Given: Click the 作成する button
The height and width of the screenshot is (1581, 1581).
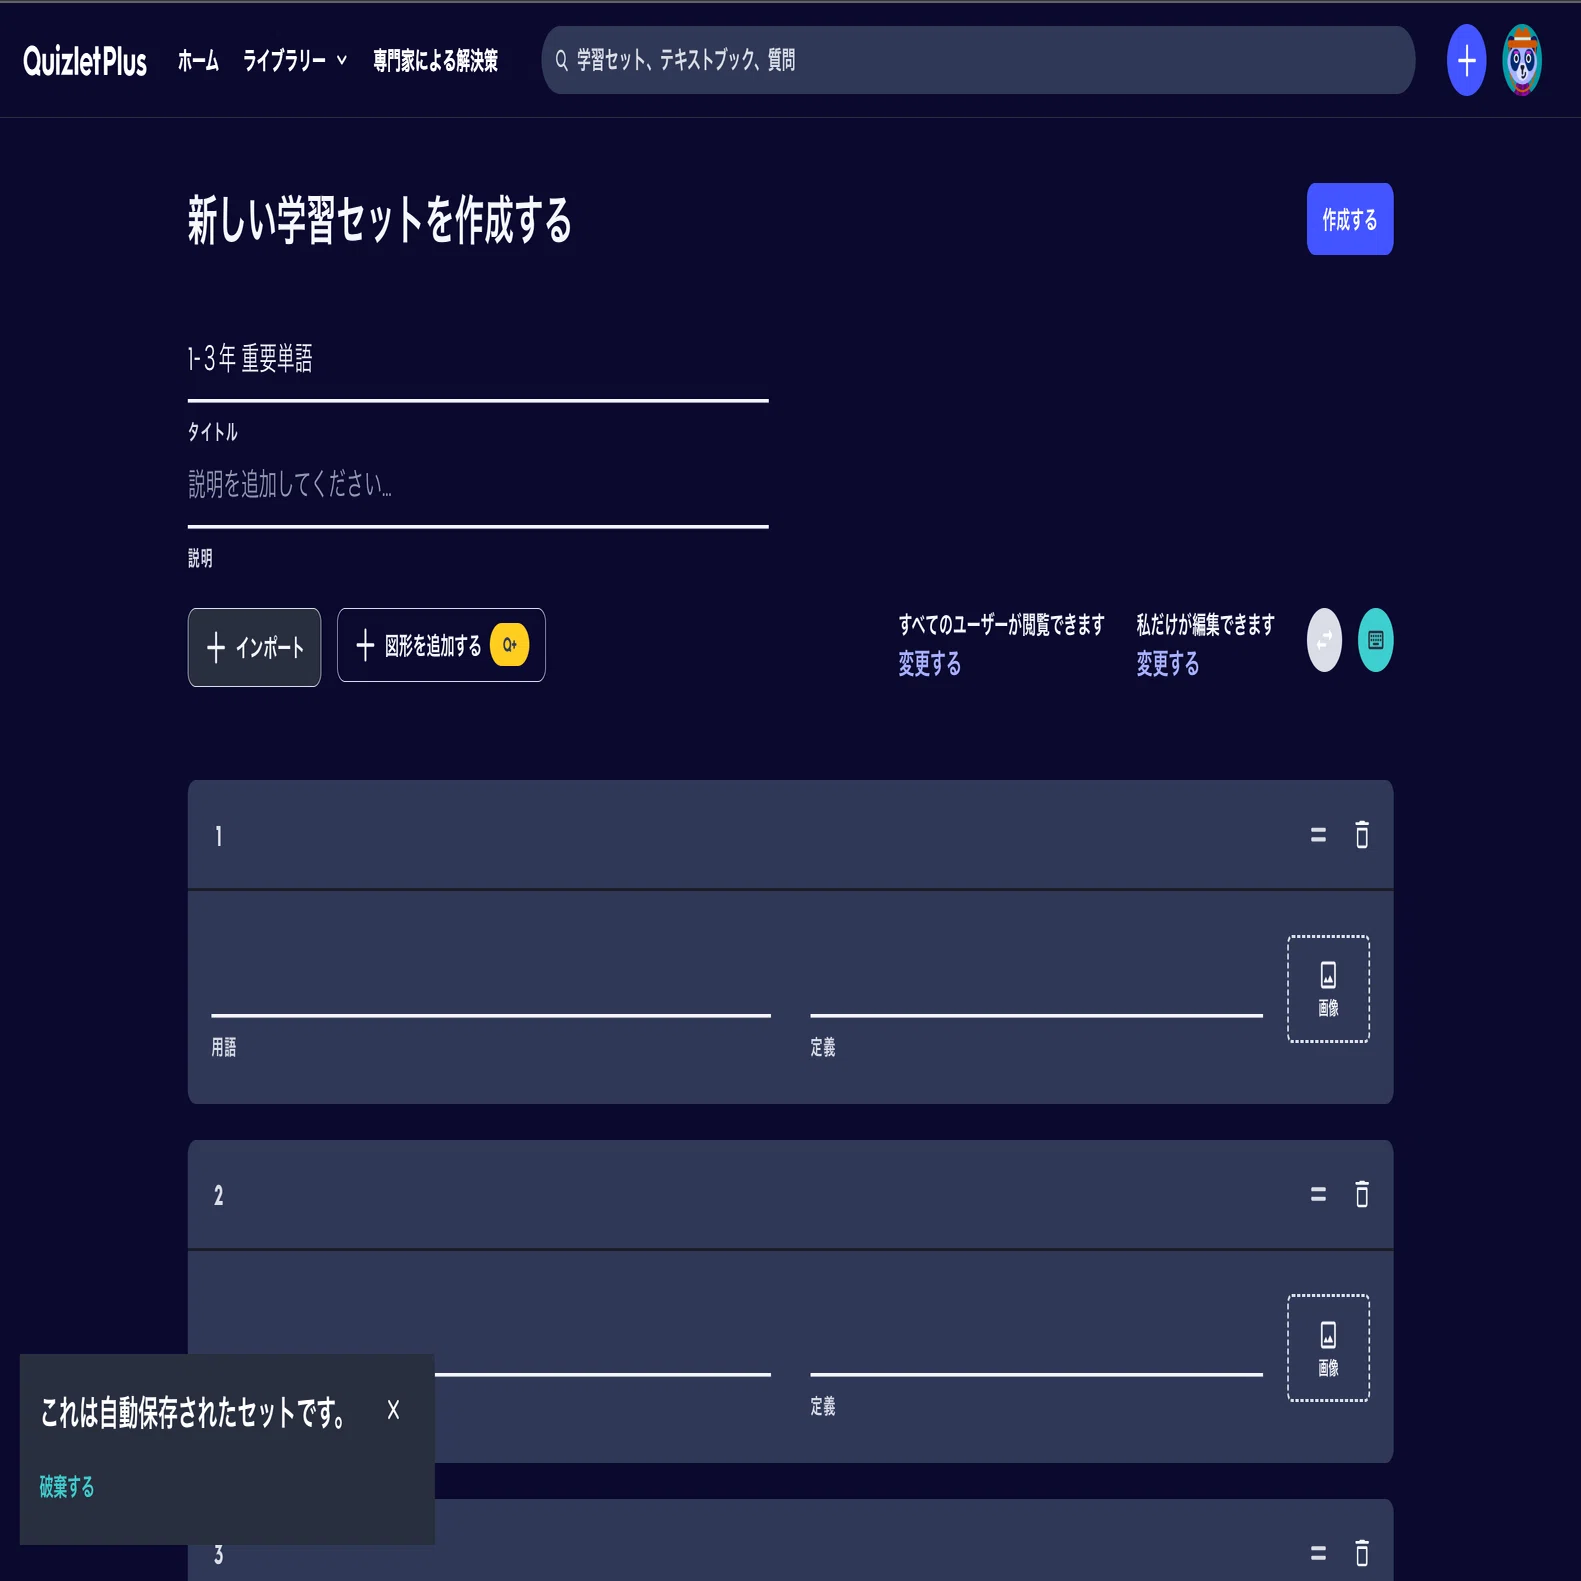Looking at the screenshot, I should pyautogui.click(x=1350, y=219).
